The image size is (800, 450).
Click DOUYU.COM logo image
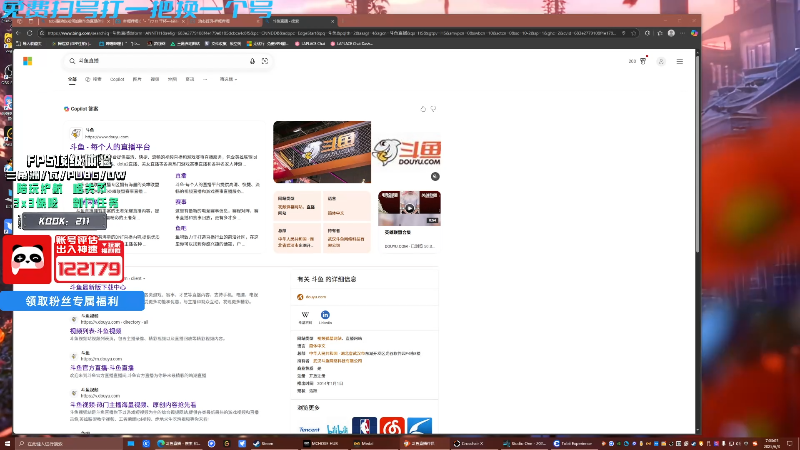tap(407, 152)
